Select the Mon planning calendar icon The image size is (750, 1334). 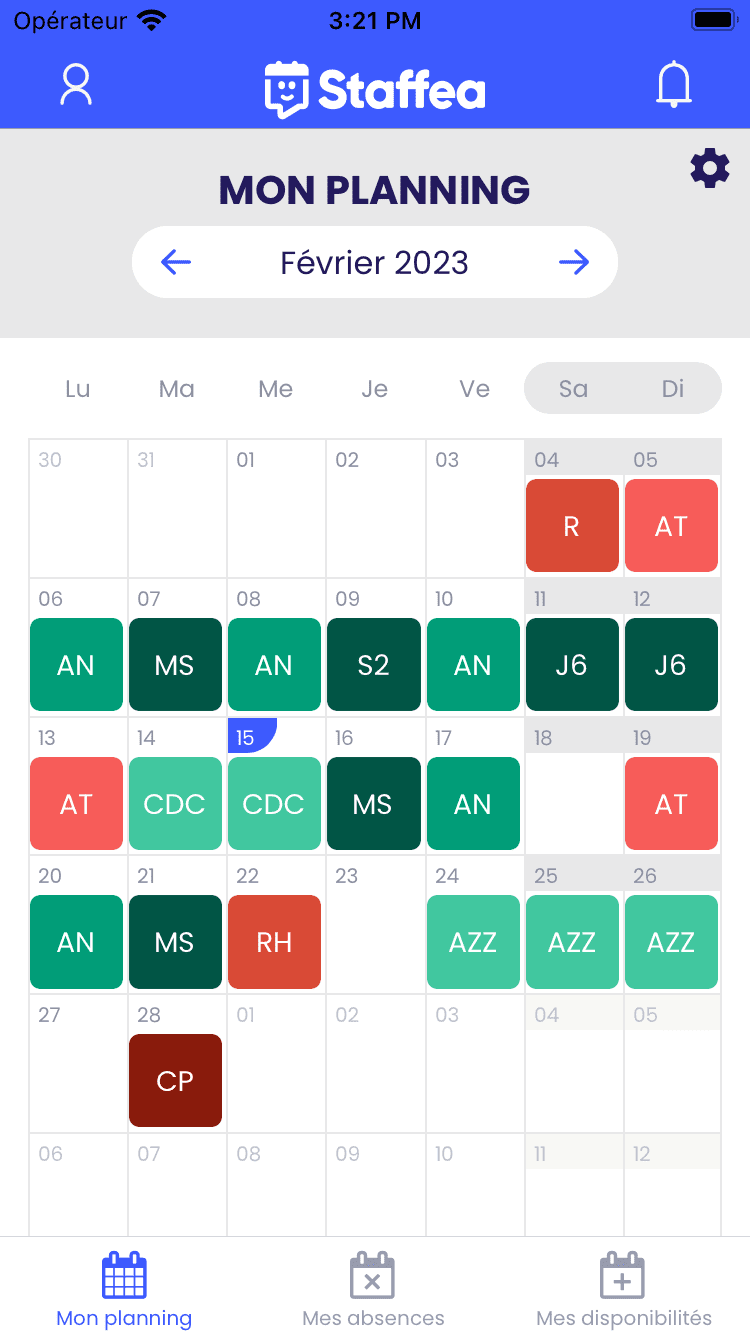(123, 1275)
